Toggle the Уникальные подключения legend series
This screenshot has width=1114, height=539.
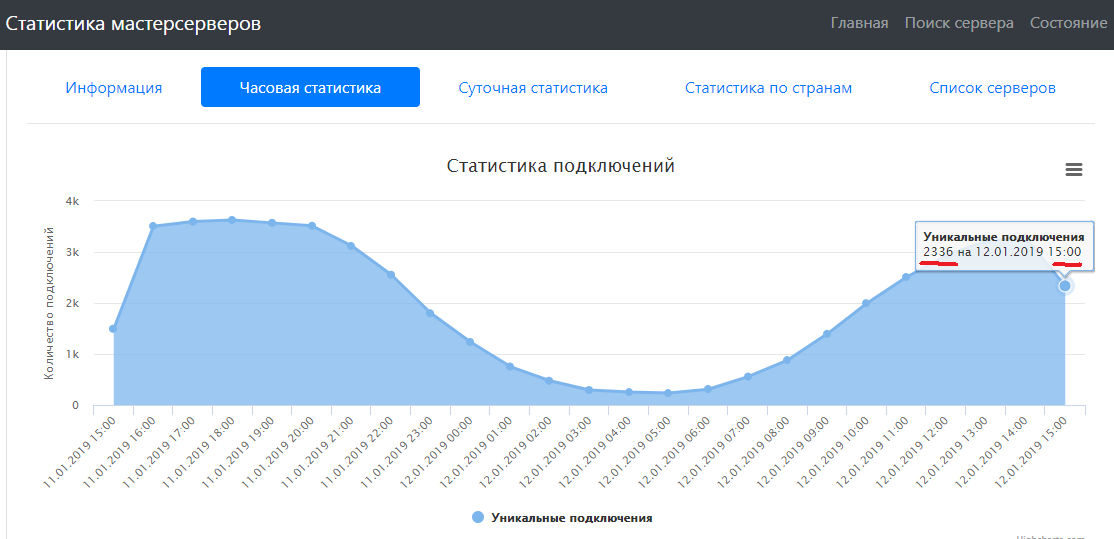tap(562, 518)
